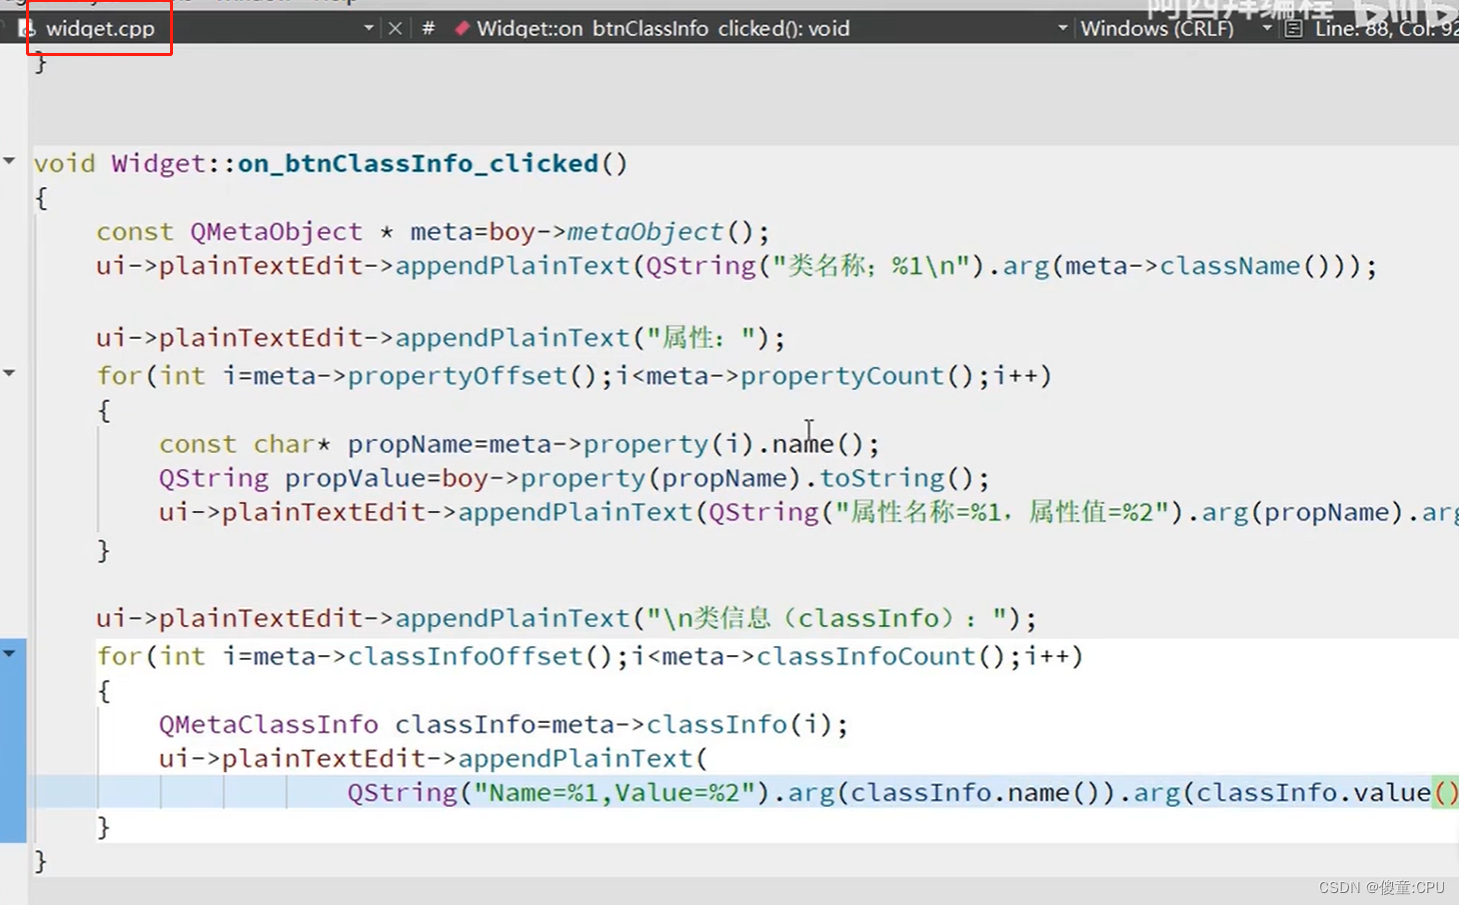Click the "\n类信息 (classInfo) : " string
This screenshot has width=1459, height=905.
click(x=827, y=618)
